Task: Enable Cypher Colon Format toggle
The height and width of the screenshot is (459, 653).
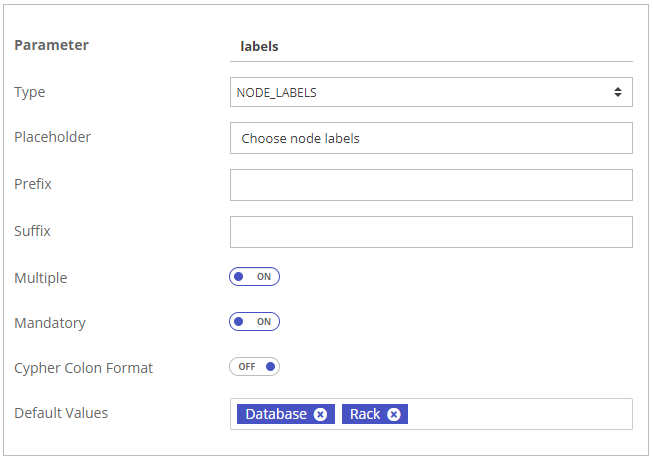Action: pos(254,367)
